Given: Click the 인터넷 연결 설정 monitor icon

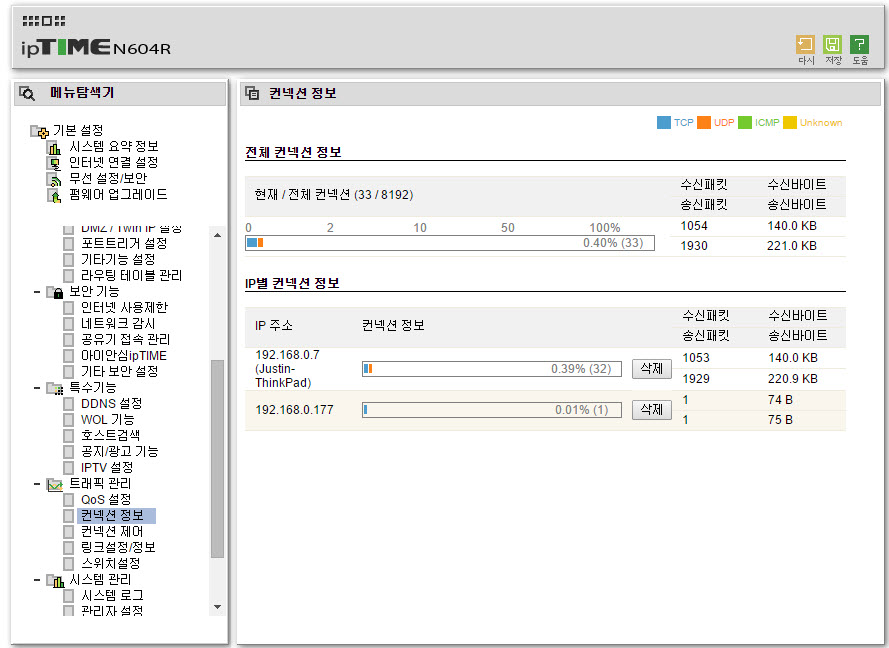Looking at the screenshot, I should [x=54, y=164].
